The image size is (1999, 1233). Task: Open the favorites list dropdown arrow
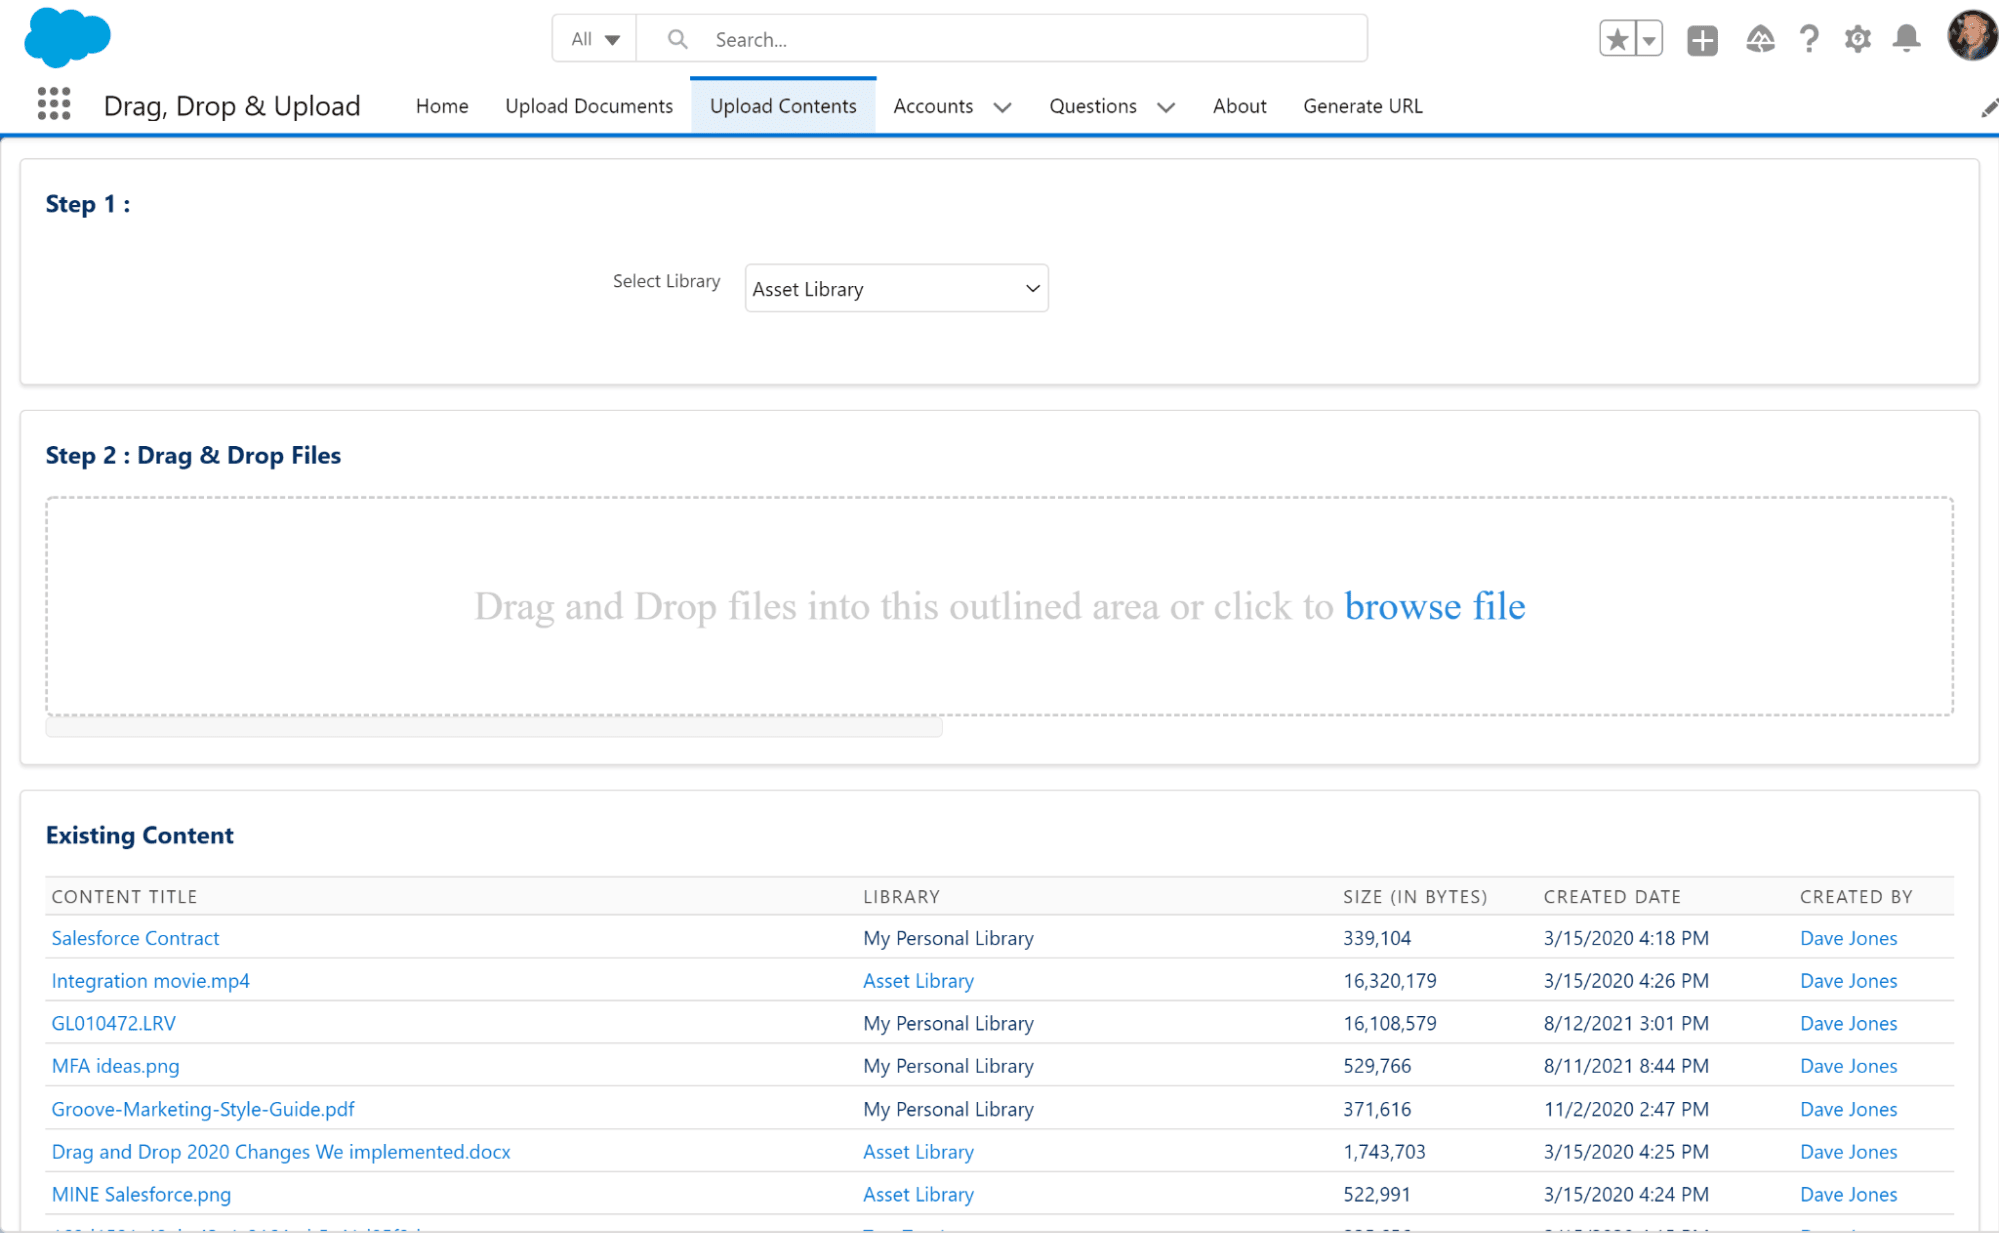tap(1649, 39)
